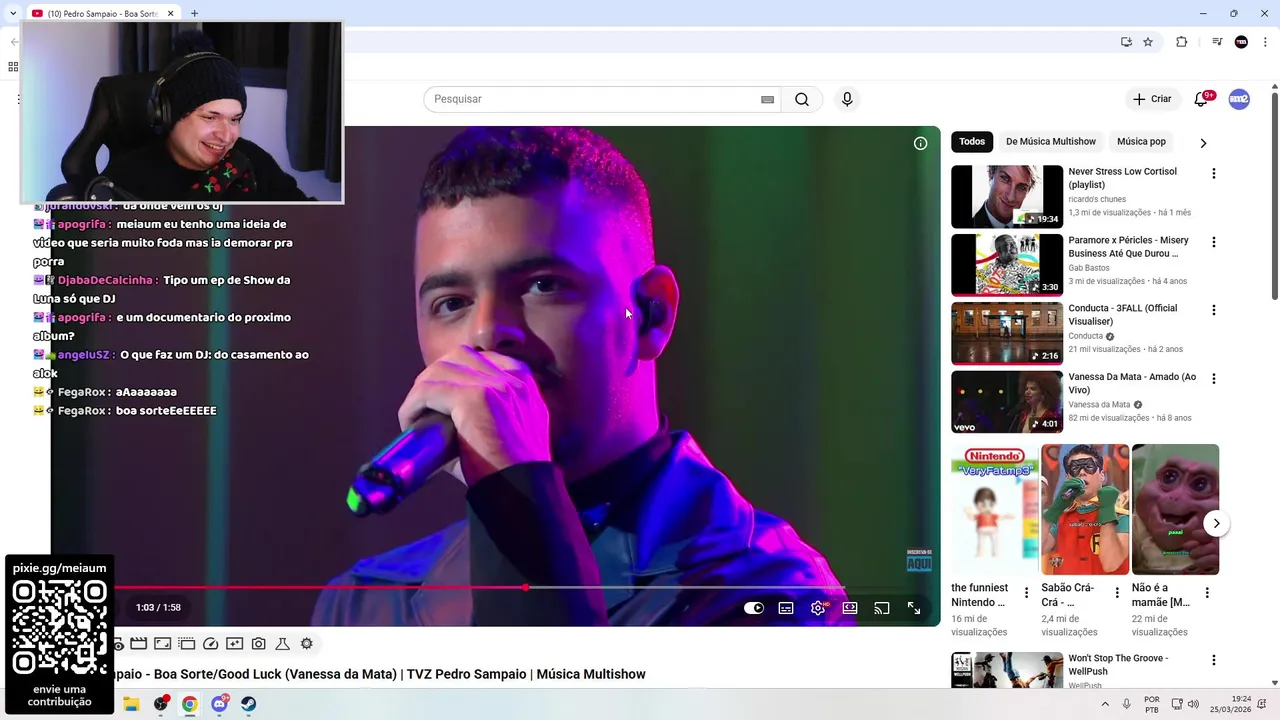The image size is (1280, 720).
Task: Click the progress bar scrubber handle
Action: pyautogui.click(x=526, y=587)
